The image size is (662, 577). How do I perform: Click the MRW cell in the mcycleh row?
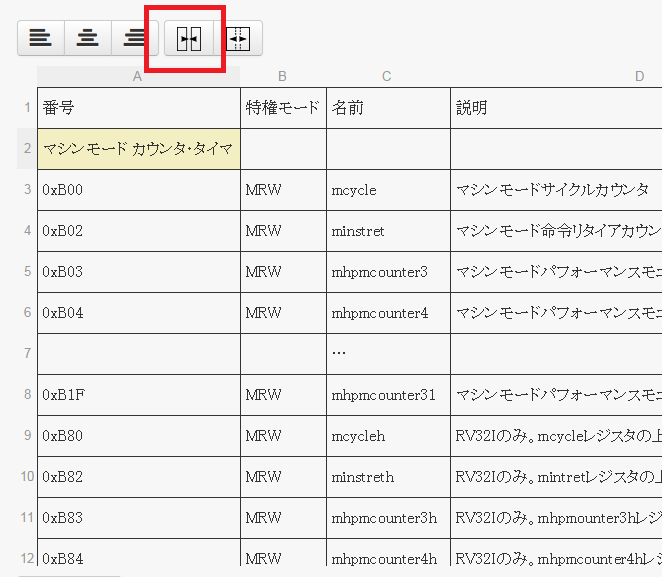(283, 436)
